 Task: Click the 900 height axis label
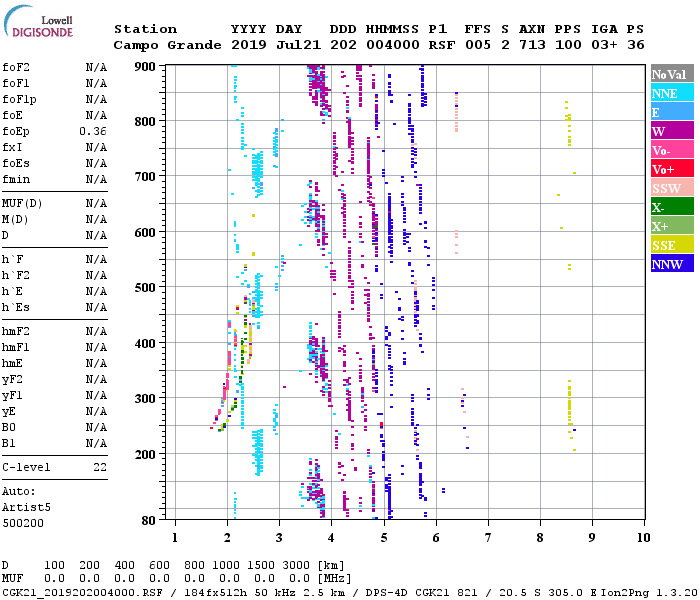click(145, 67)
